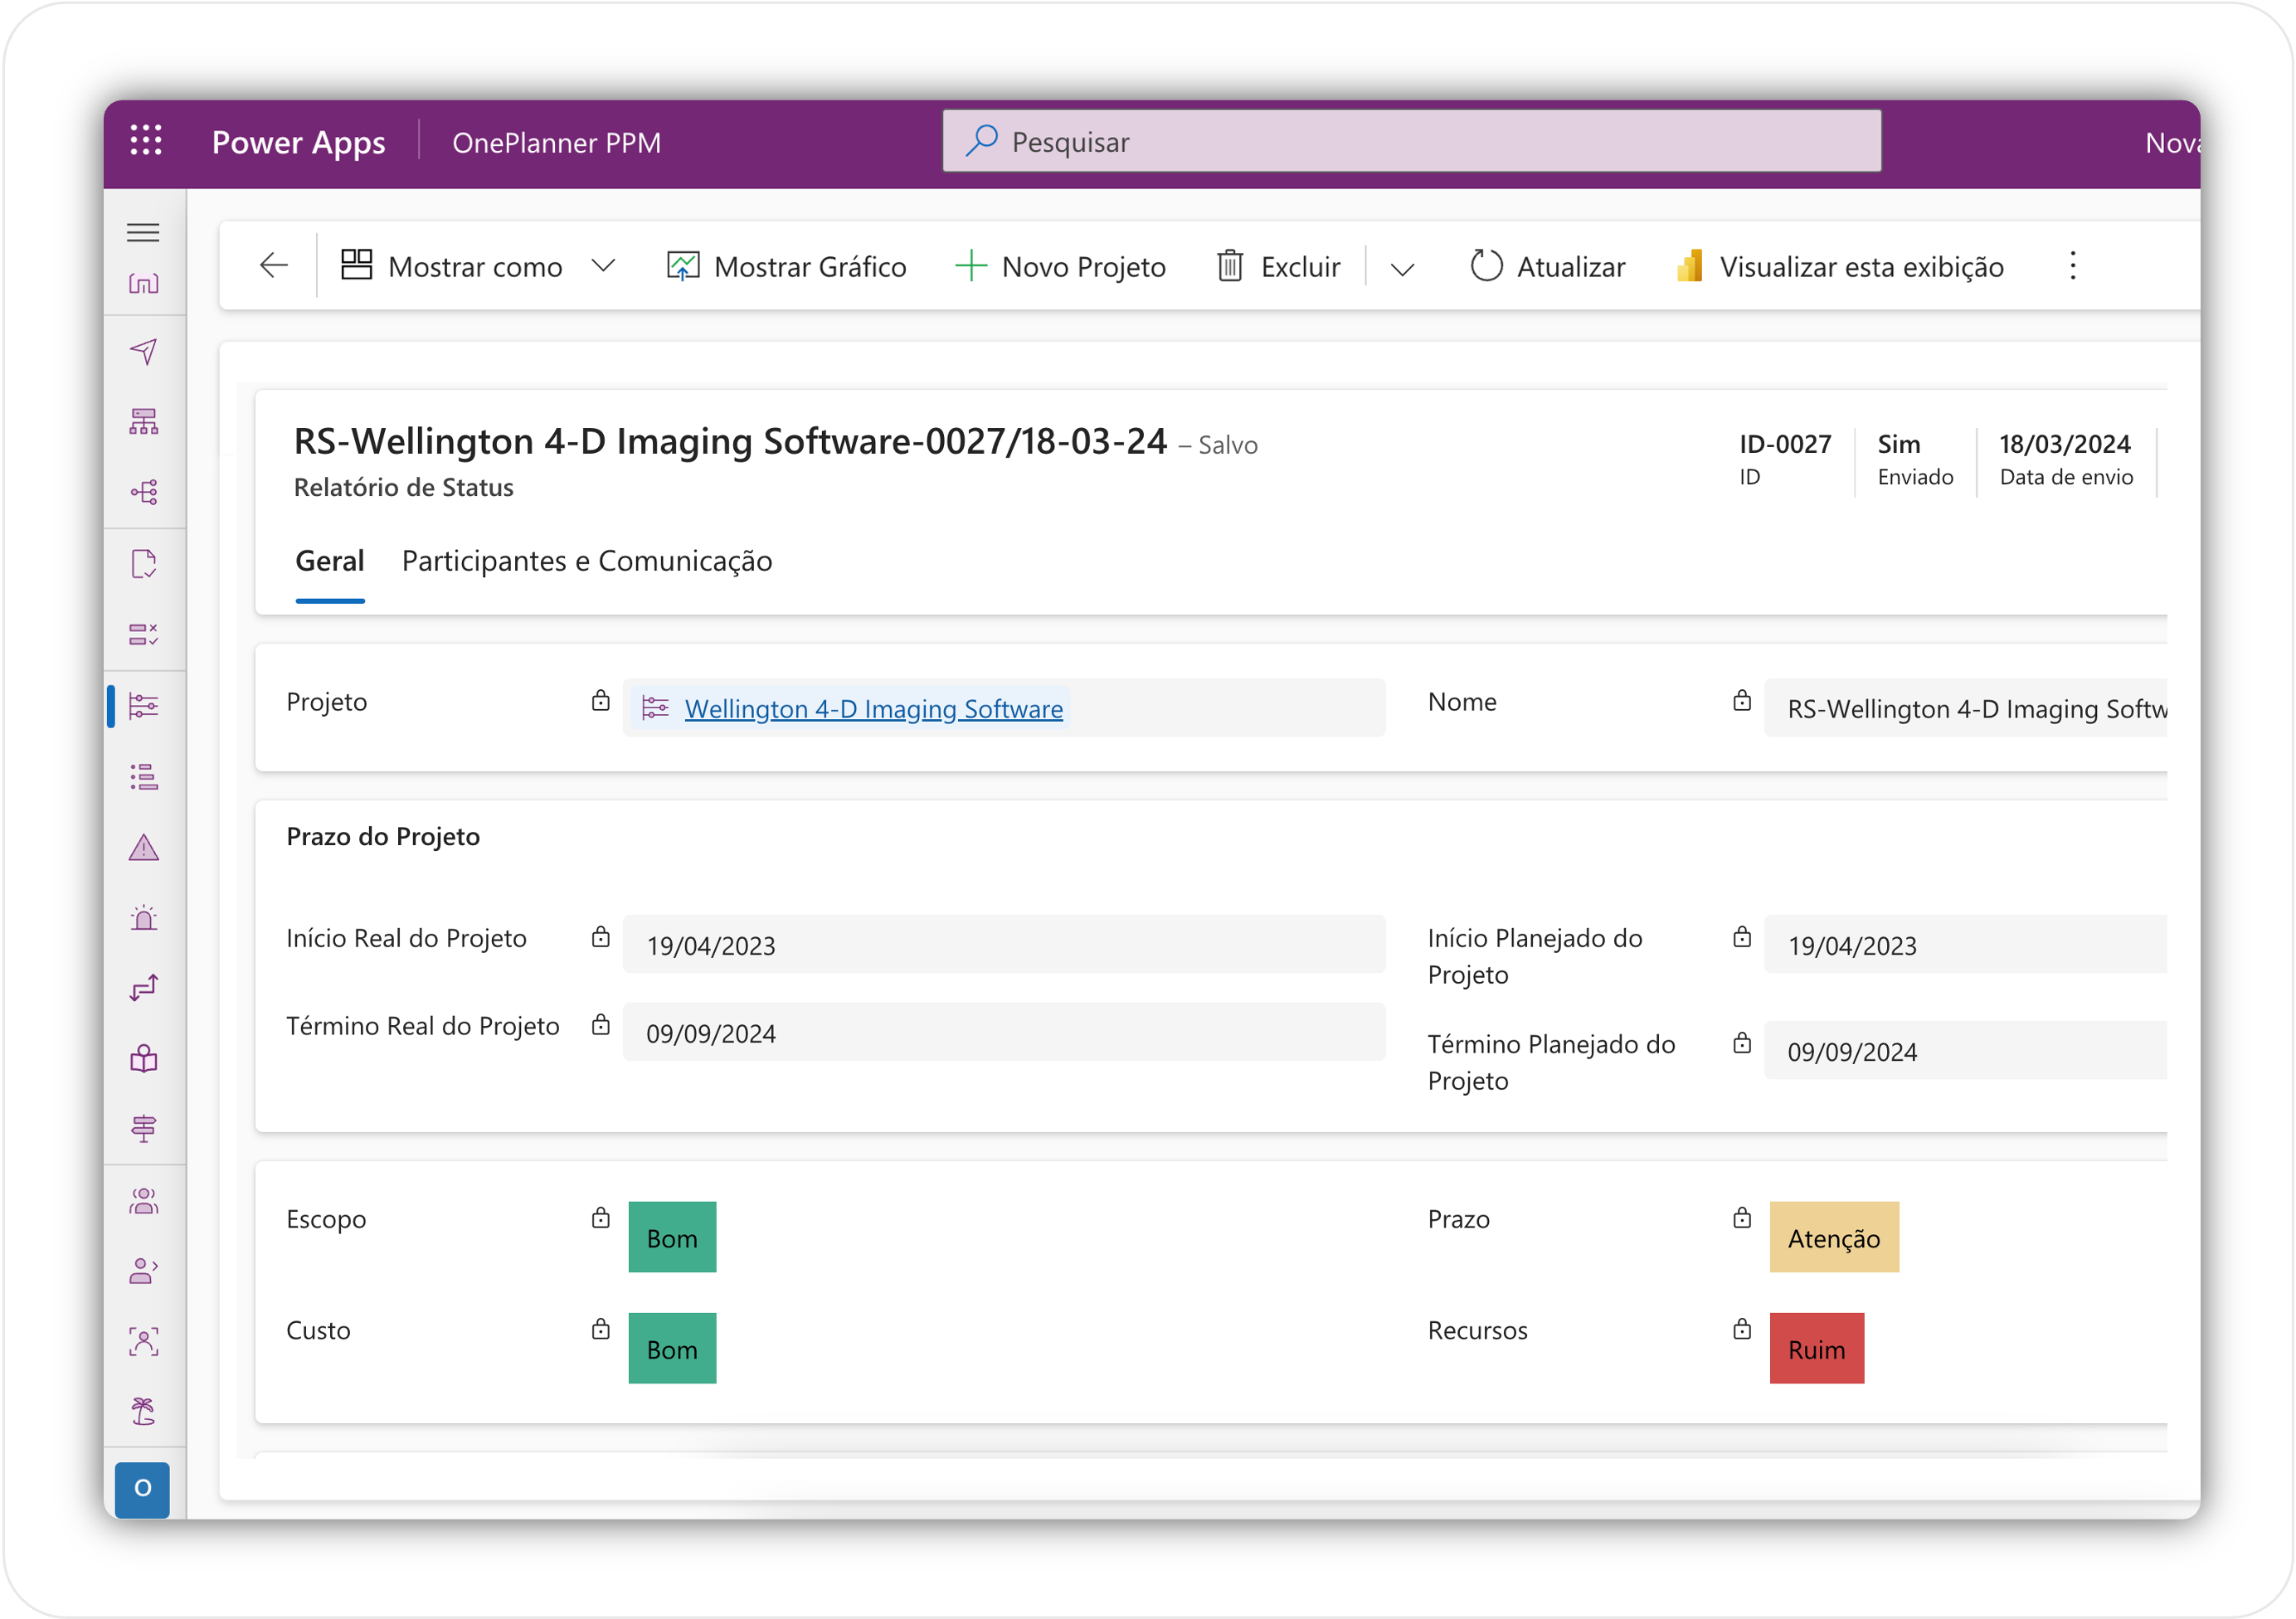Expand the chevron next to Excluir
The height and width of the screenshot is (1619, 2296).
coord(1402,268)
